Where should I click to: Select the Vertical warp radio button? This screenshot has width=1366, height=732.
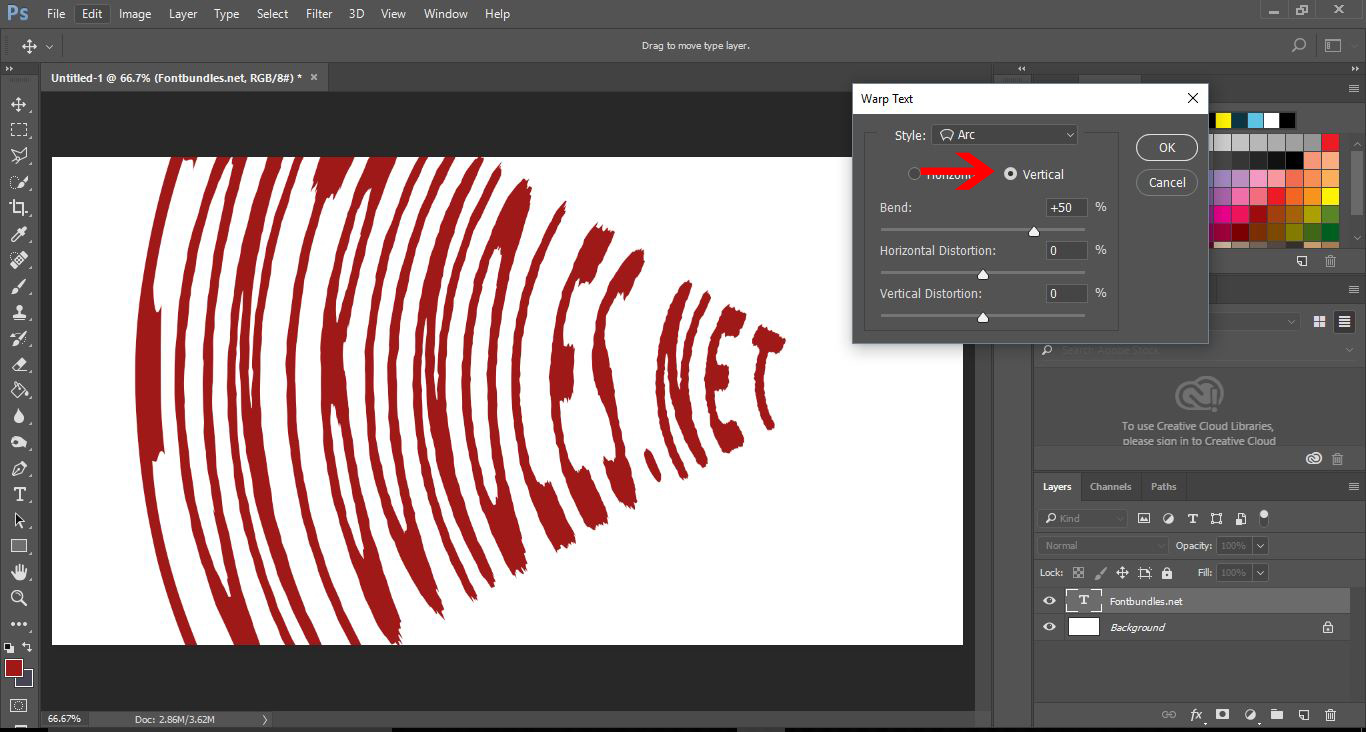(1011, 173)
